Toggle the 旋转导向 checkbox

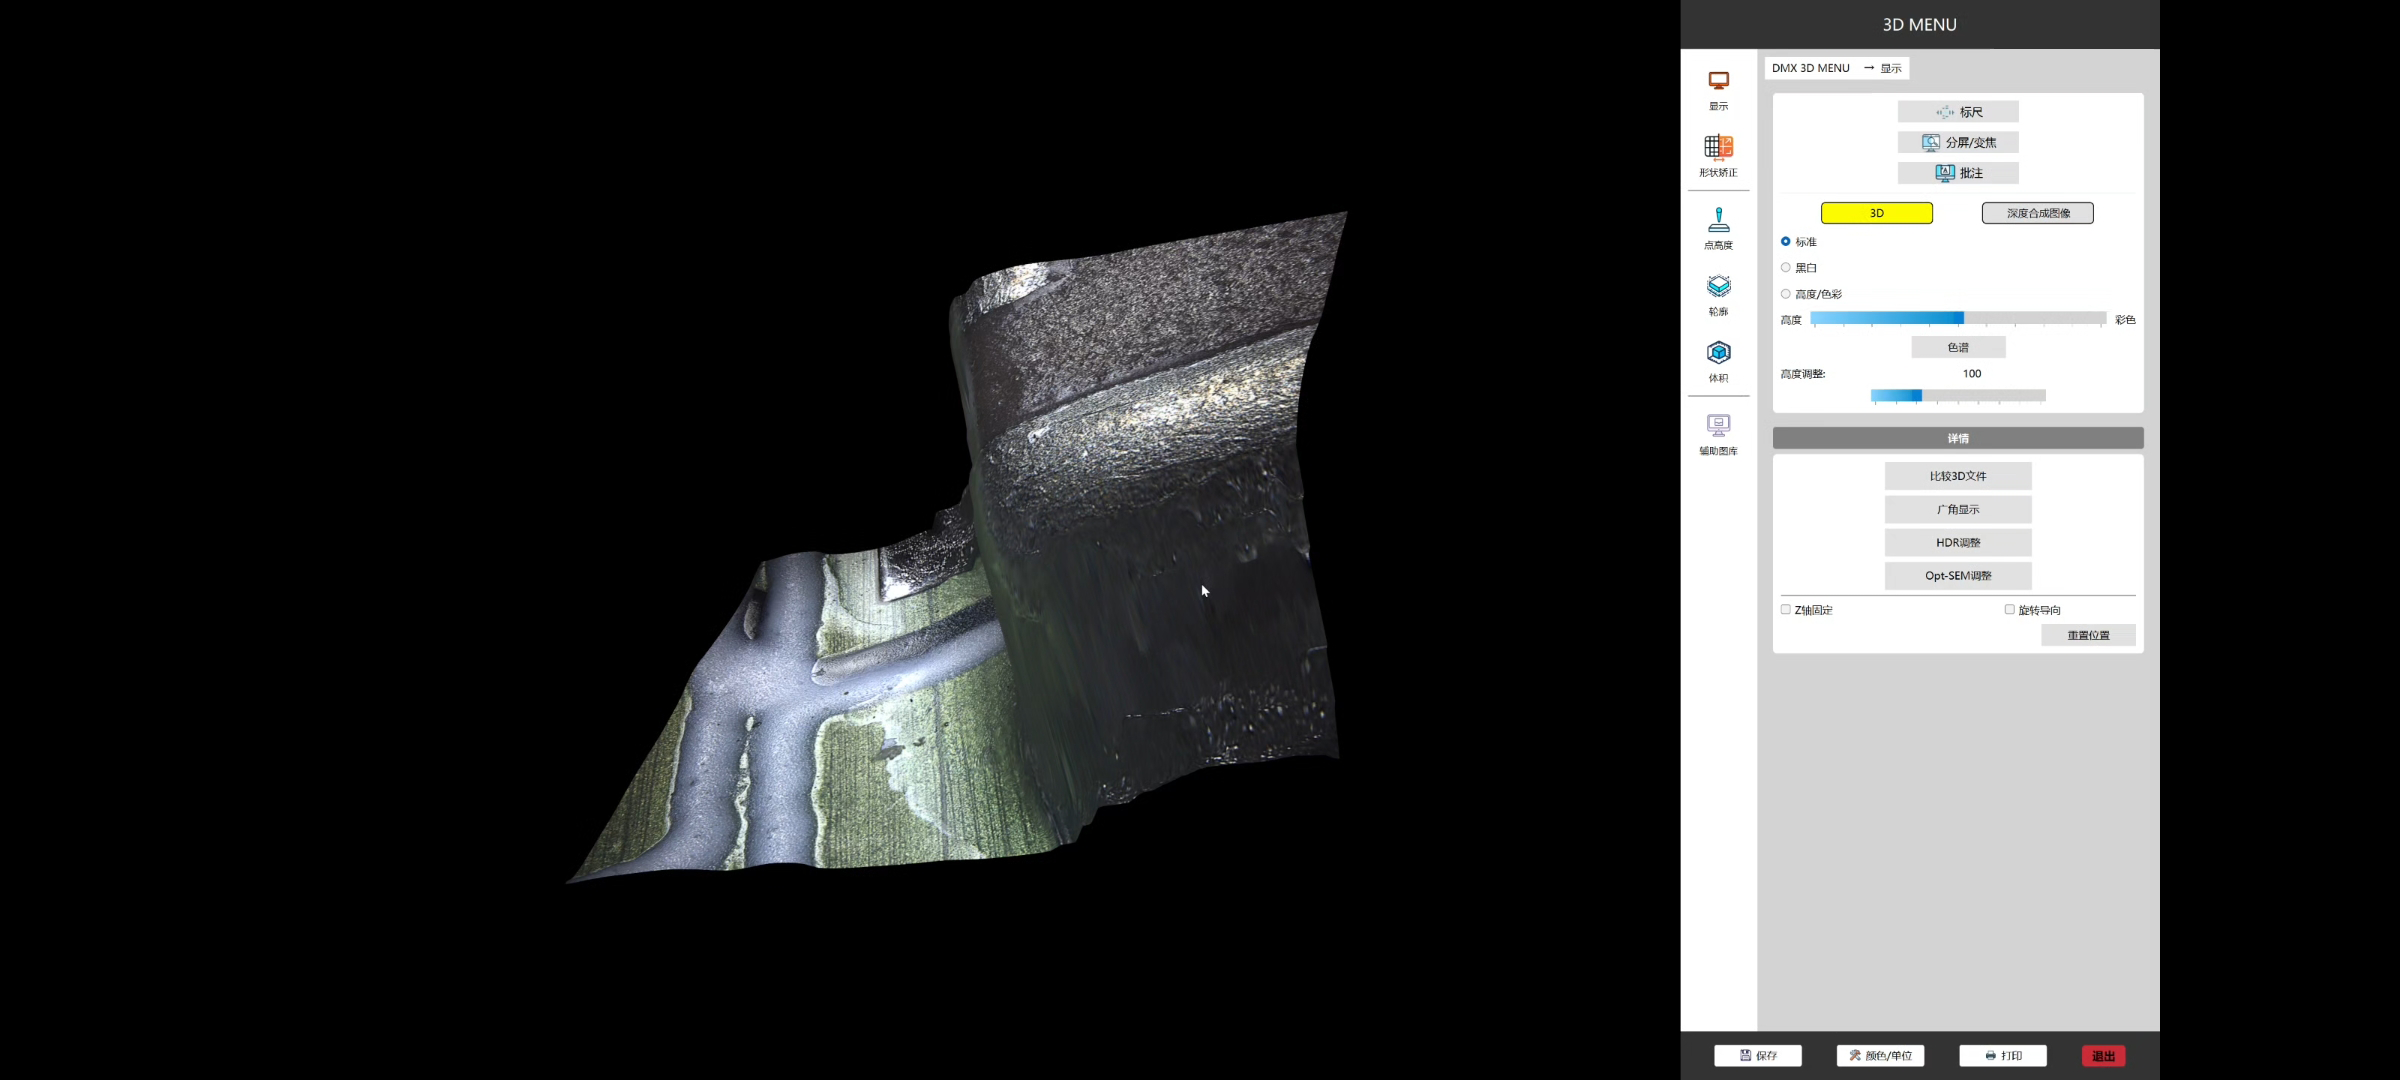[2010, 609]
